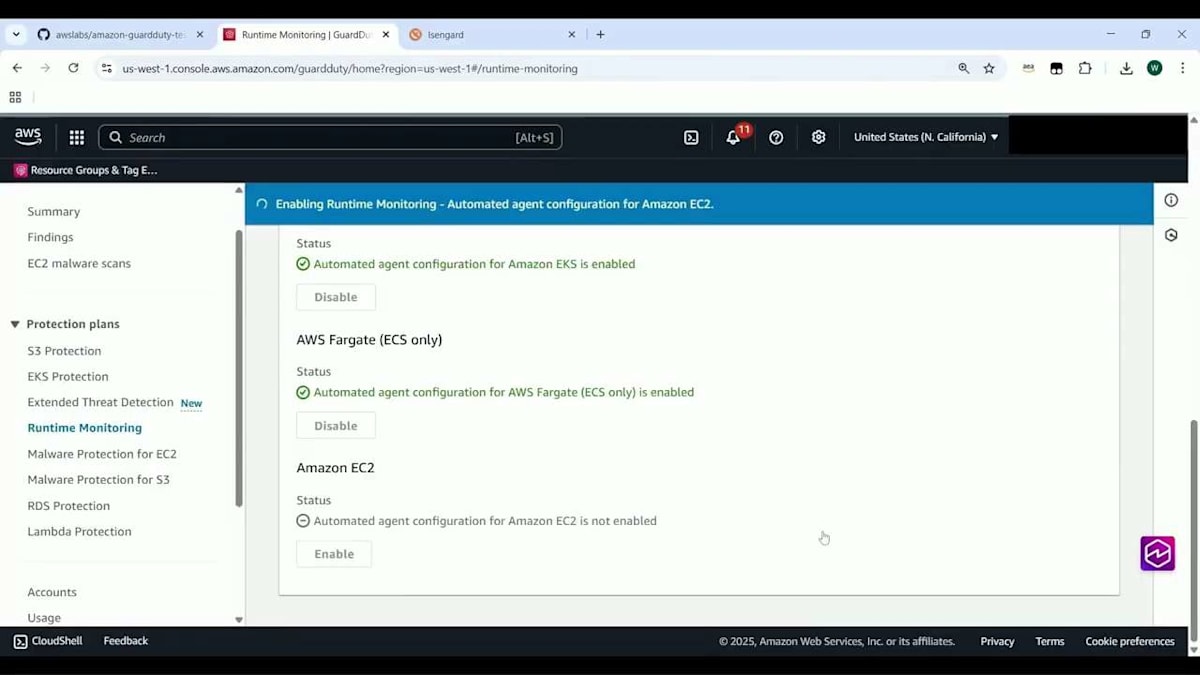The image size is (1200, 675).
Task: Open Malware Protection for EC2
Action: tap(102, 454)
